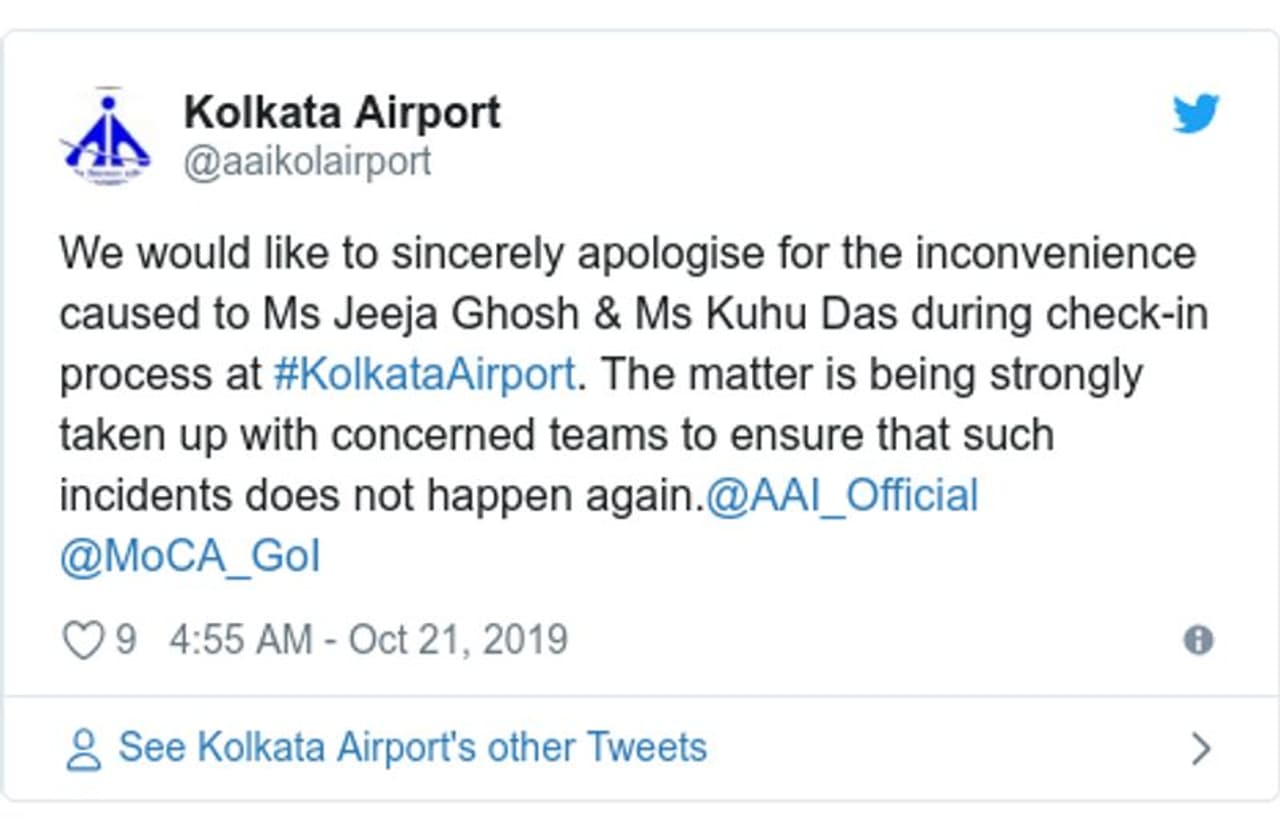1280x829 pixels.
Task: Expand other Tweets with the right chevron
Action: click(1202, 749)
